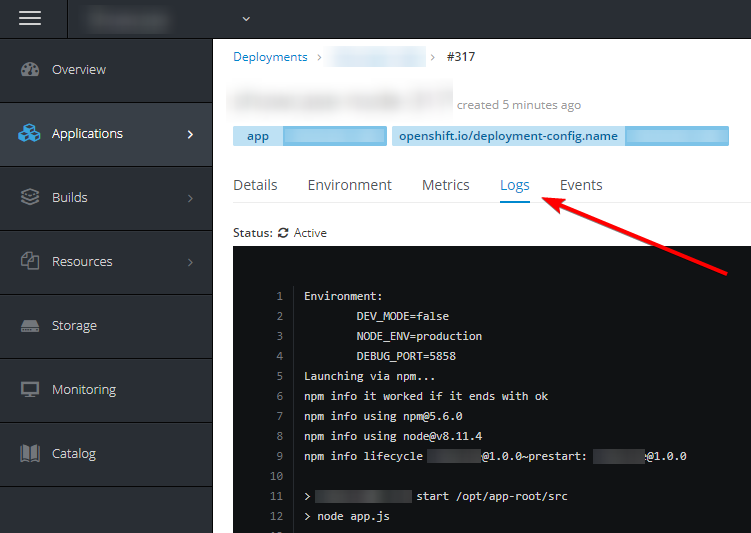
Task: Click 'created 5 minutes ago' text
Action: click(519, 105)
